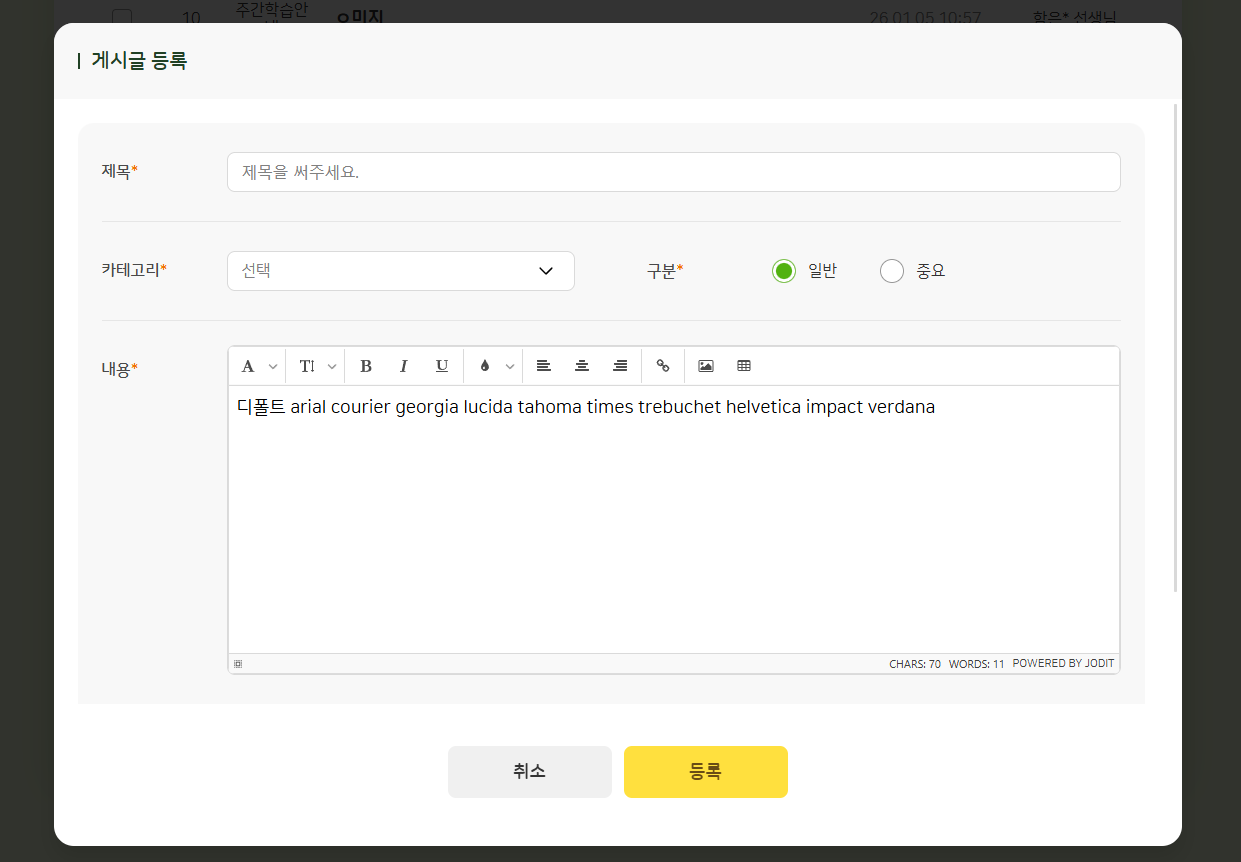Screen dimensions: 1241x862
Task: Insert an image into the content
Action: (706, 366)
